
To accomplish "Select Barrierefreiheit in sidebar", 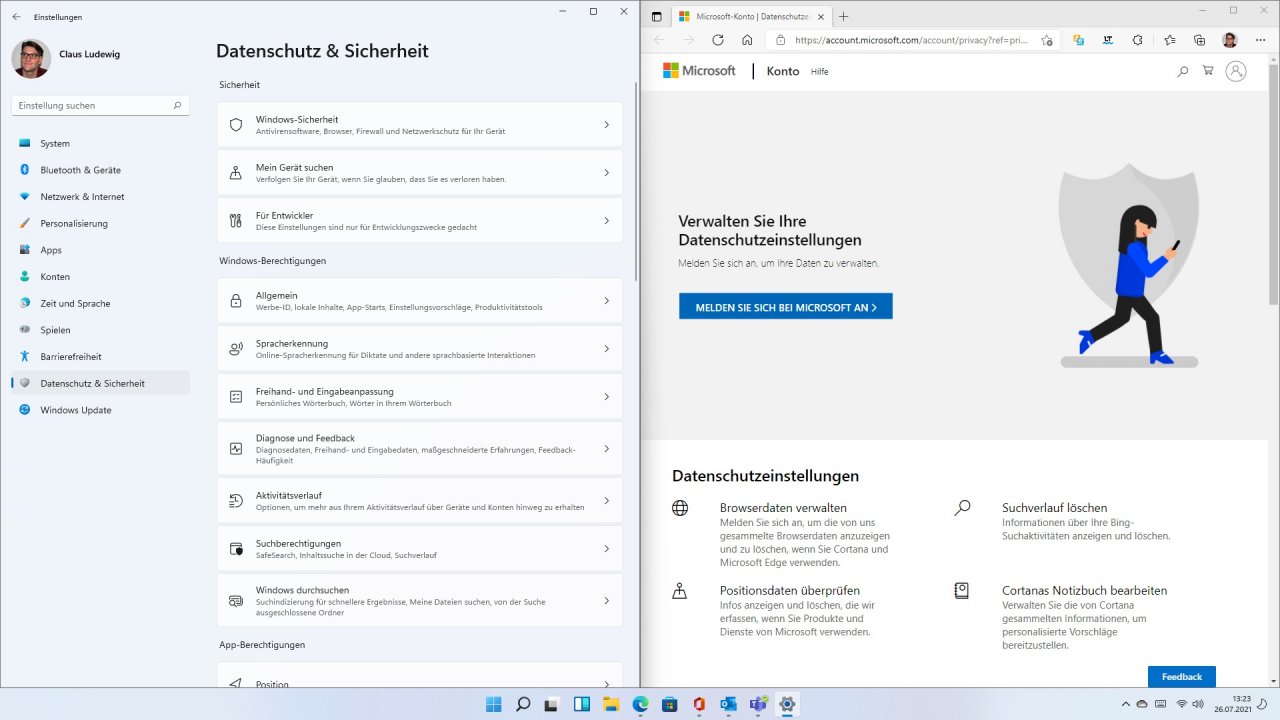I will [100, 357].
